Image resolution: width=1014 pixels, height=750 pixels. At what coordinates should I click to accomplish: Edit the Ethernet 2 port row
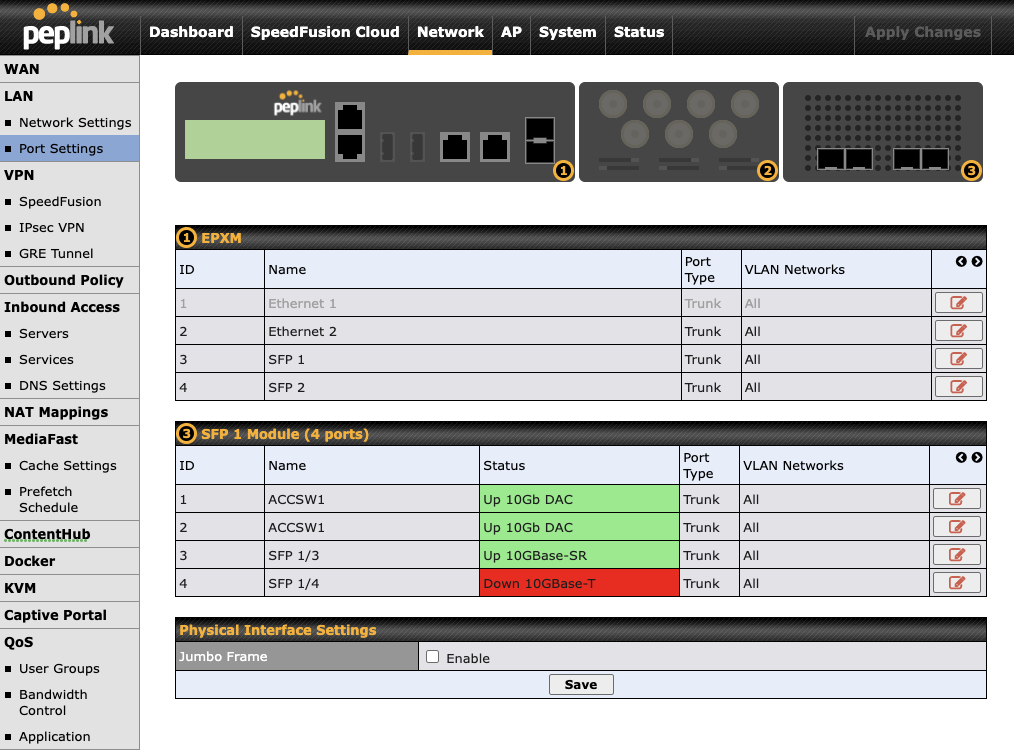958,331
